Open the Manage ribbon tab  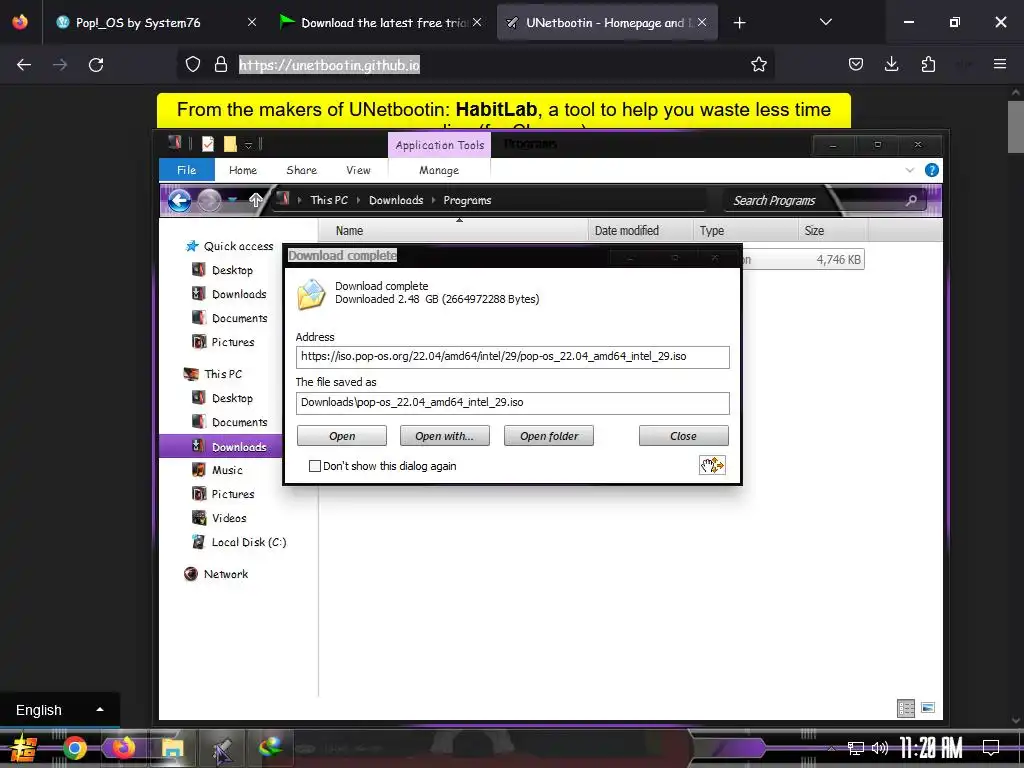click(439, 170)
